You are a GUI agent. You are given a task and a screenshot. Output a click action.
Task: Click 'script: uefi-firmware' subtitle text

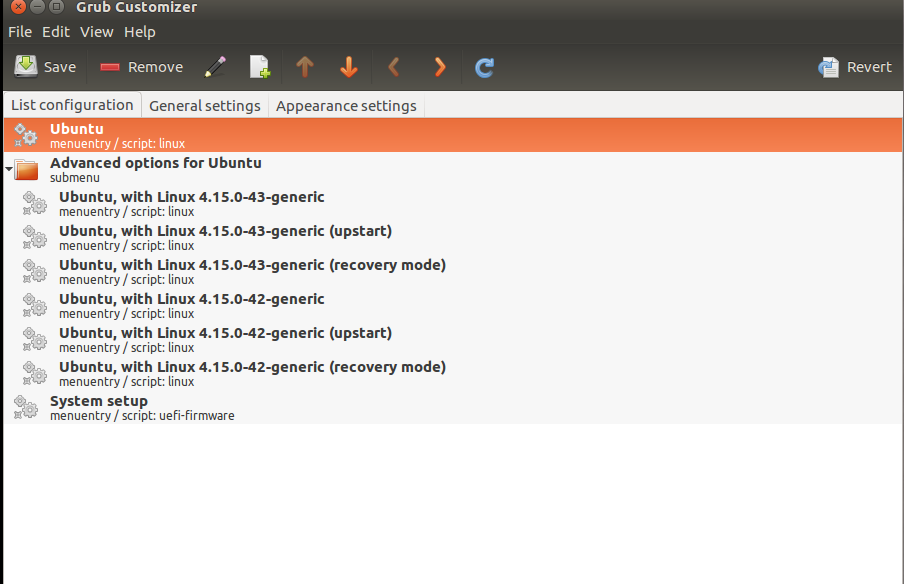[178, 416]
